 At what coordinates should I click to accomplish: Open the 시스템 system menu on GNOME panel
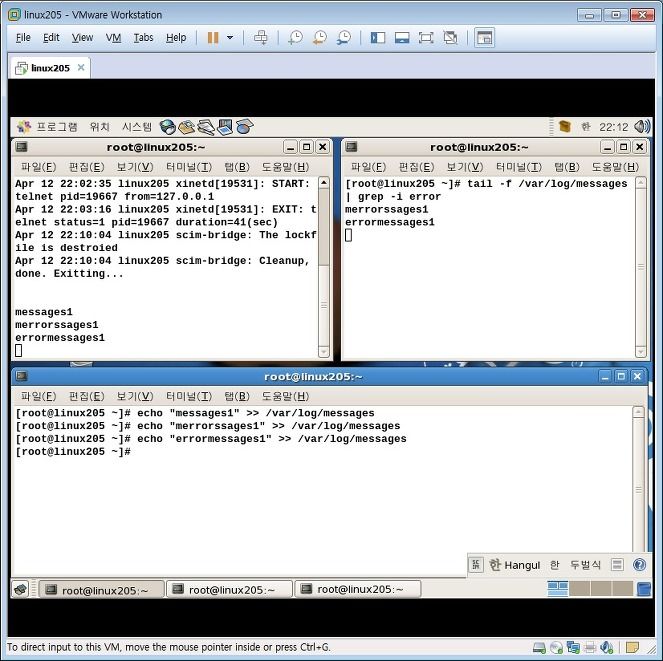pyautogui.click(x=137, y=126)
